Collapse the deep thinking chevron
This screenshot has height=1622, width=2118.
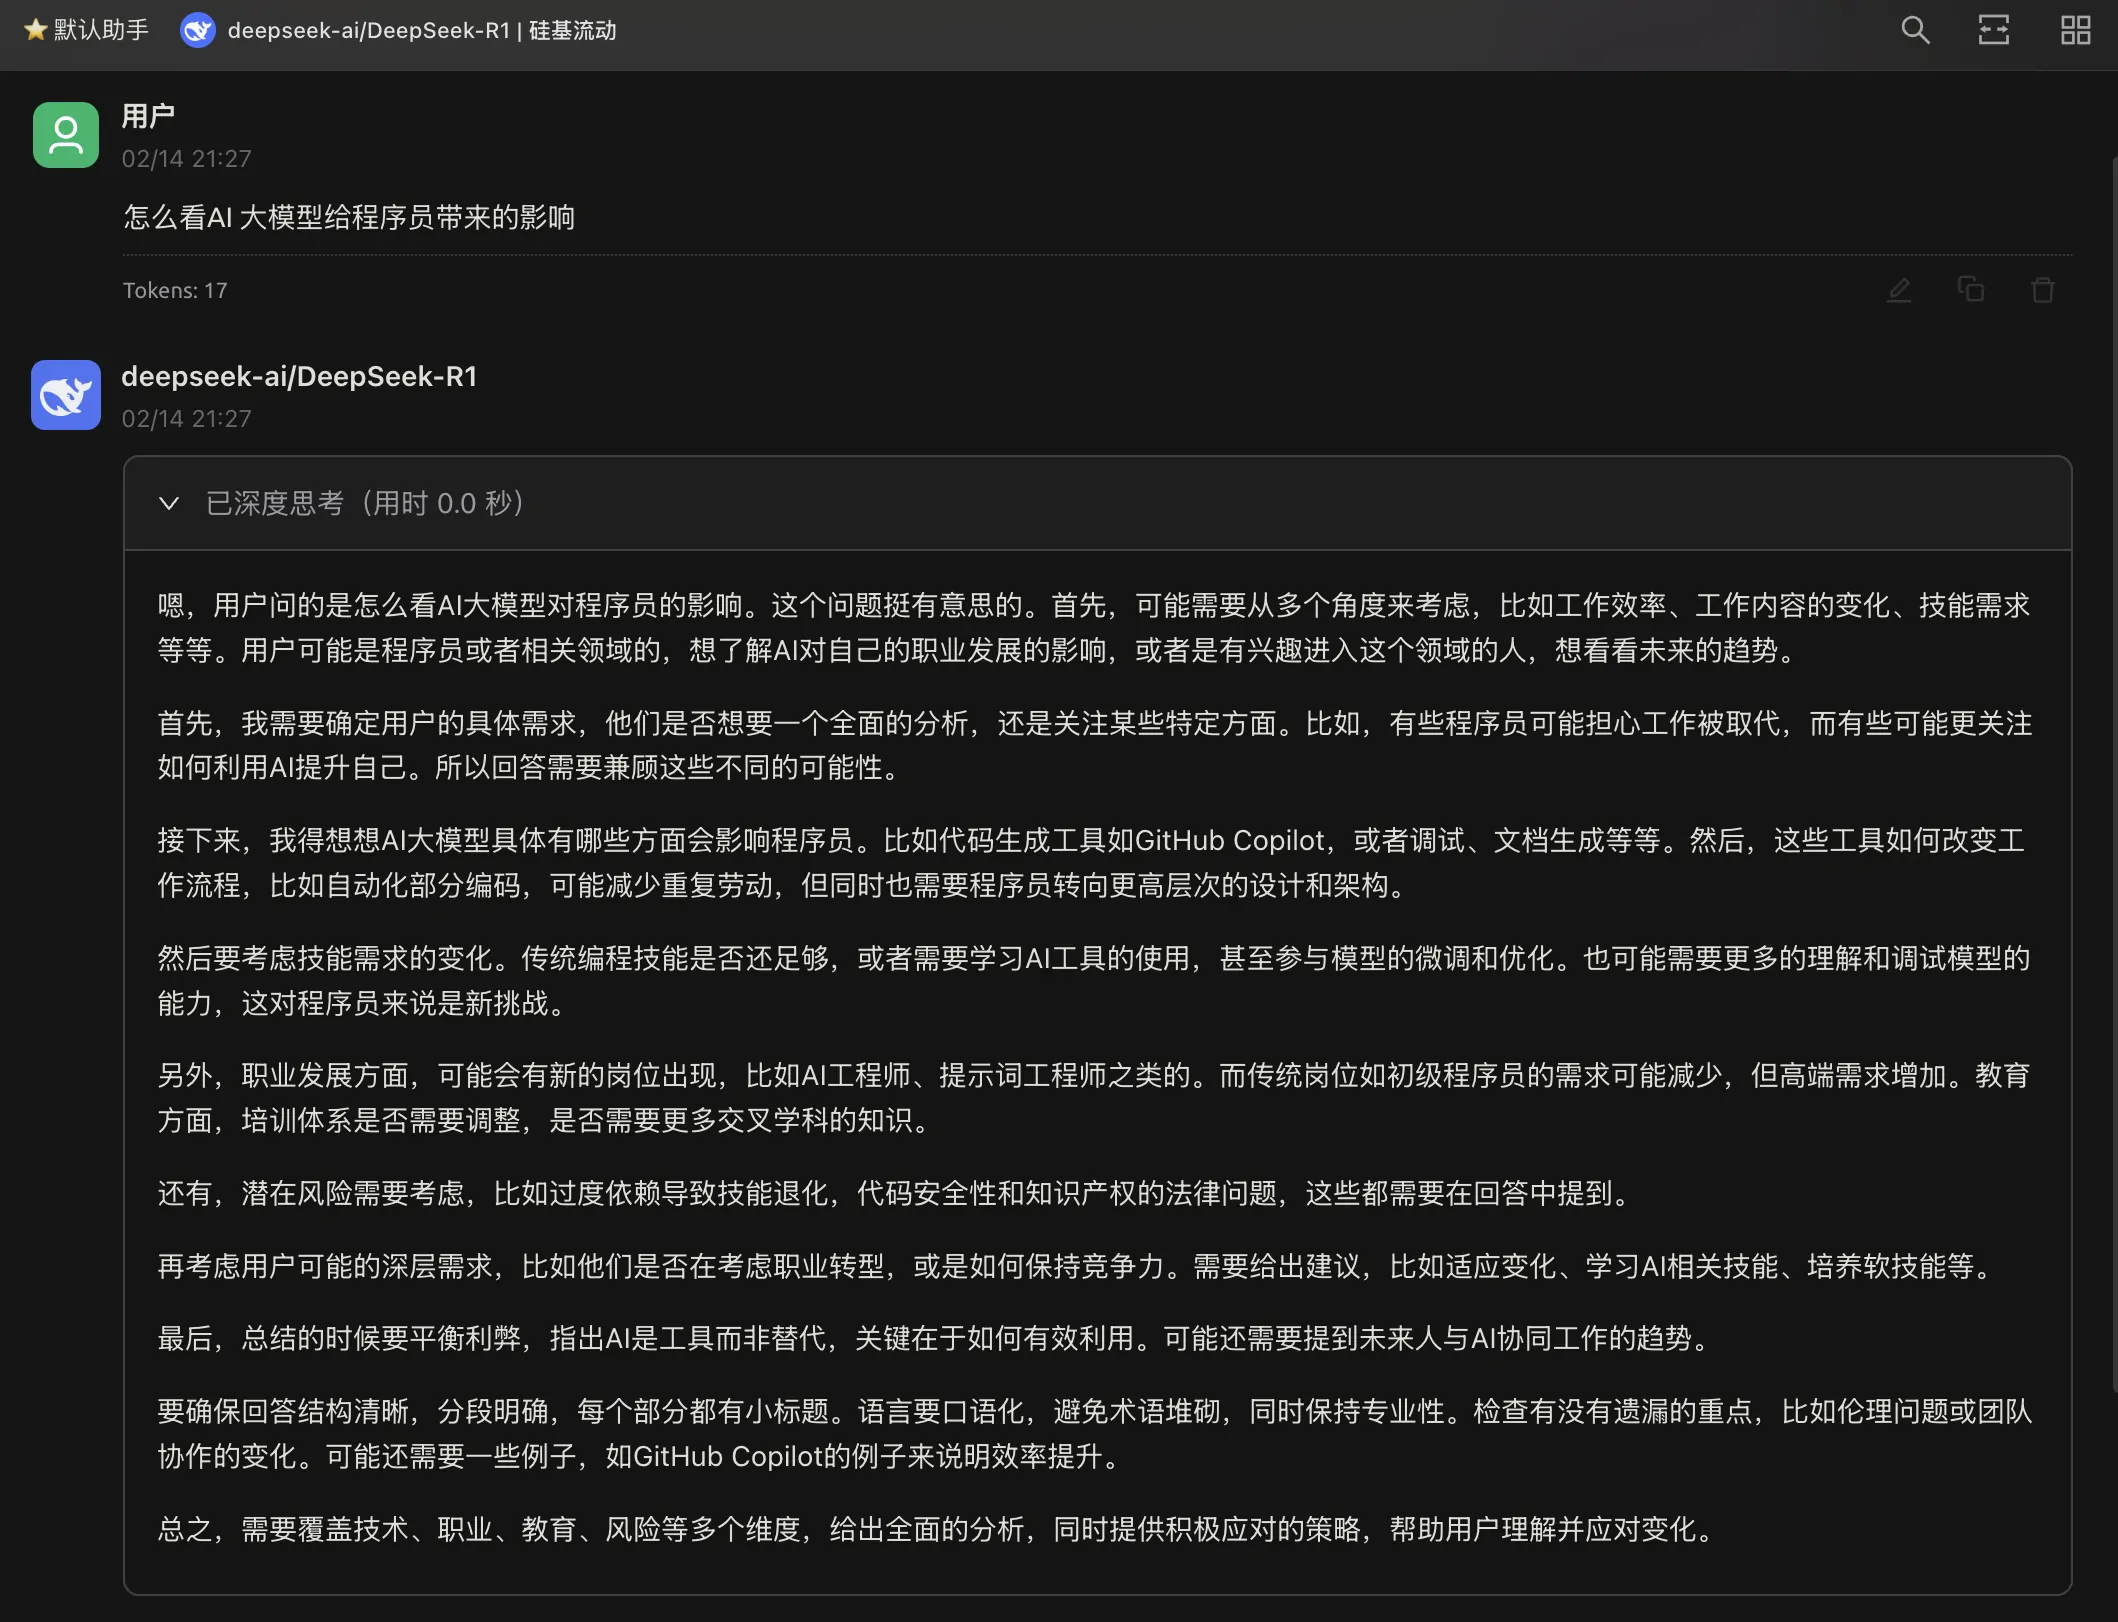[x=169, y=503]
